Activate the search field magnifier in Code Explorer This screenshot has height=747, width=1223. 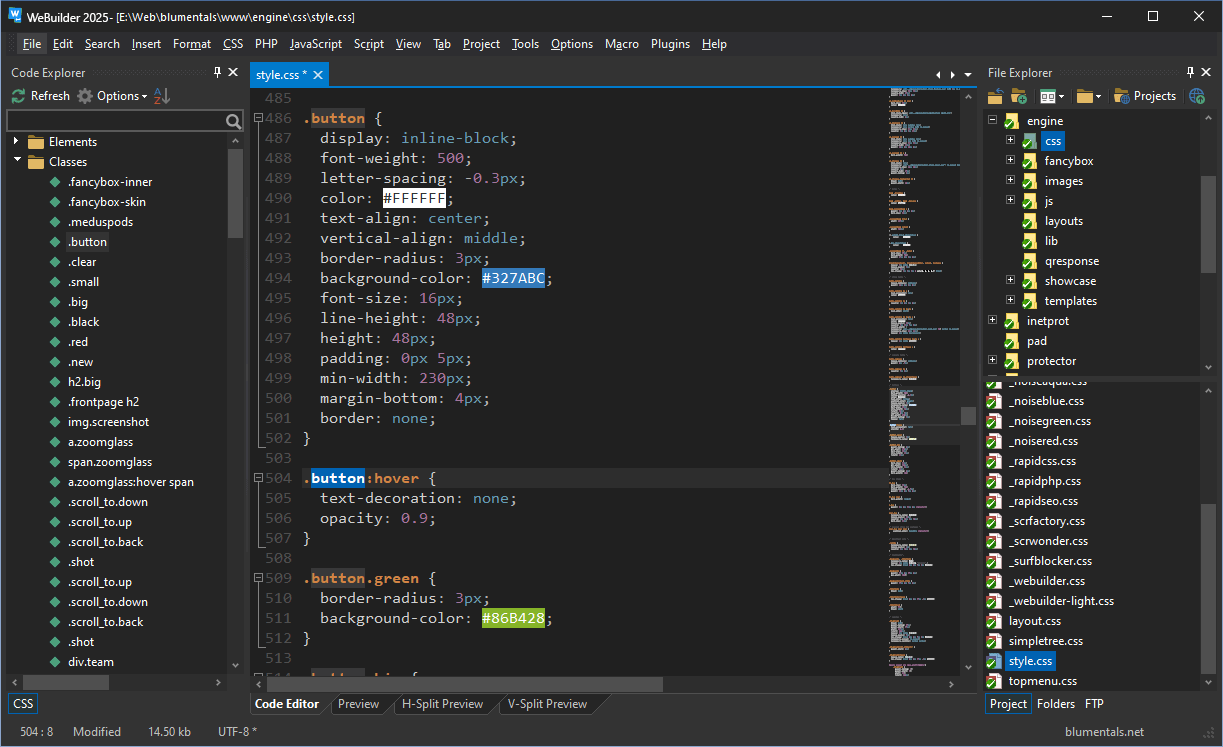[x=233, y=120]
